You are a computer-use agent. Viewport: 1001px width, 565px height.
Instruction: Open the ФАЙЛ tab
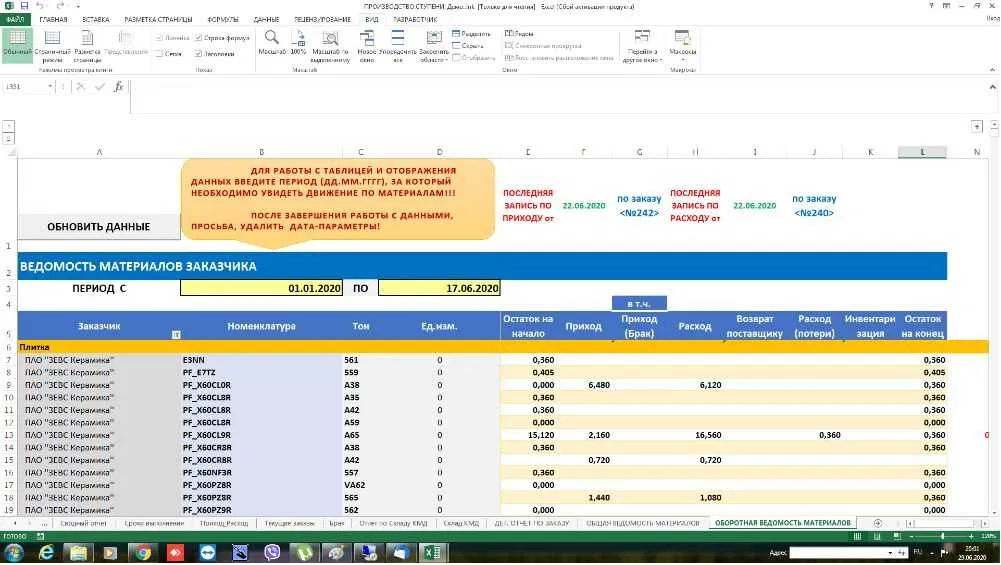point(15,20)
